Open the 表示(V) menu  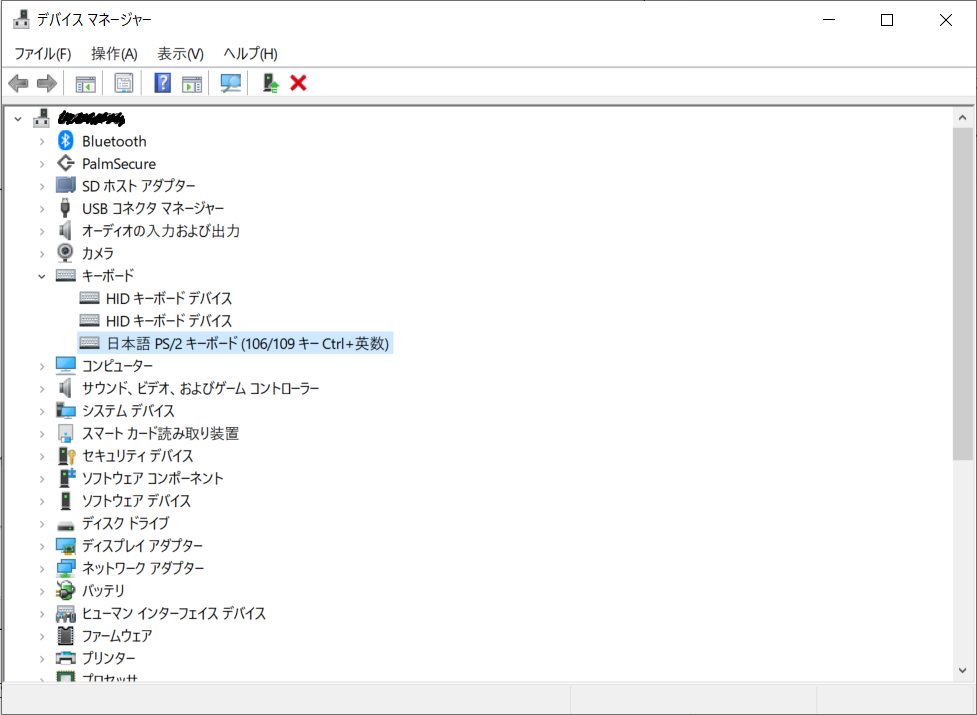coord(180,54)
